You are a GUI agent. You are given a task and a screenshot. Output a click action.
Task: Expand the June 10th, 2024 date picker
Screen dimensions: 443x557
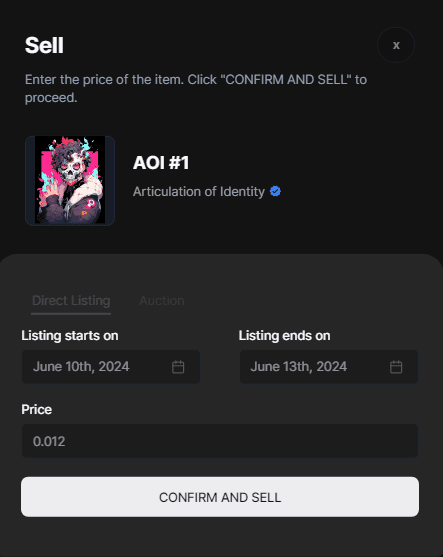click(111, 367)
